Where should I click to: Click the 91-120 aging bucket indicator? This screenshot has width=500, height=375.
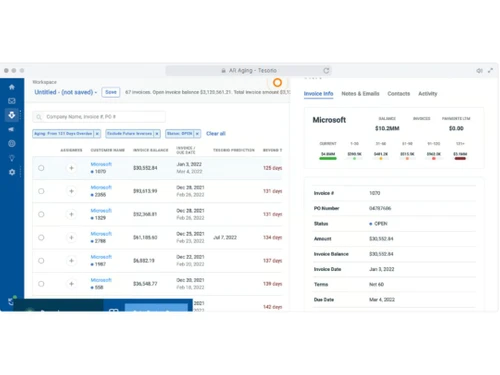pyautogui.click(x=434, y=158)
